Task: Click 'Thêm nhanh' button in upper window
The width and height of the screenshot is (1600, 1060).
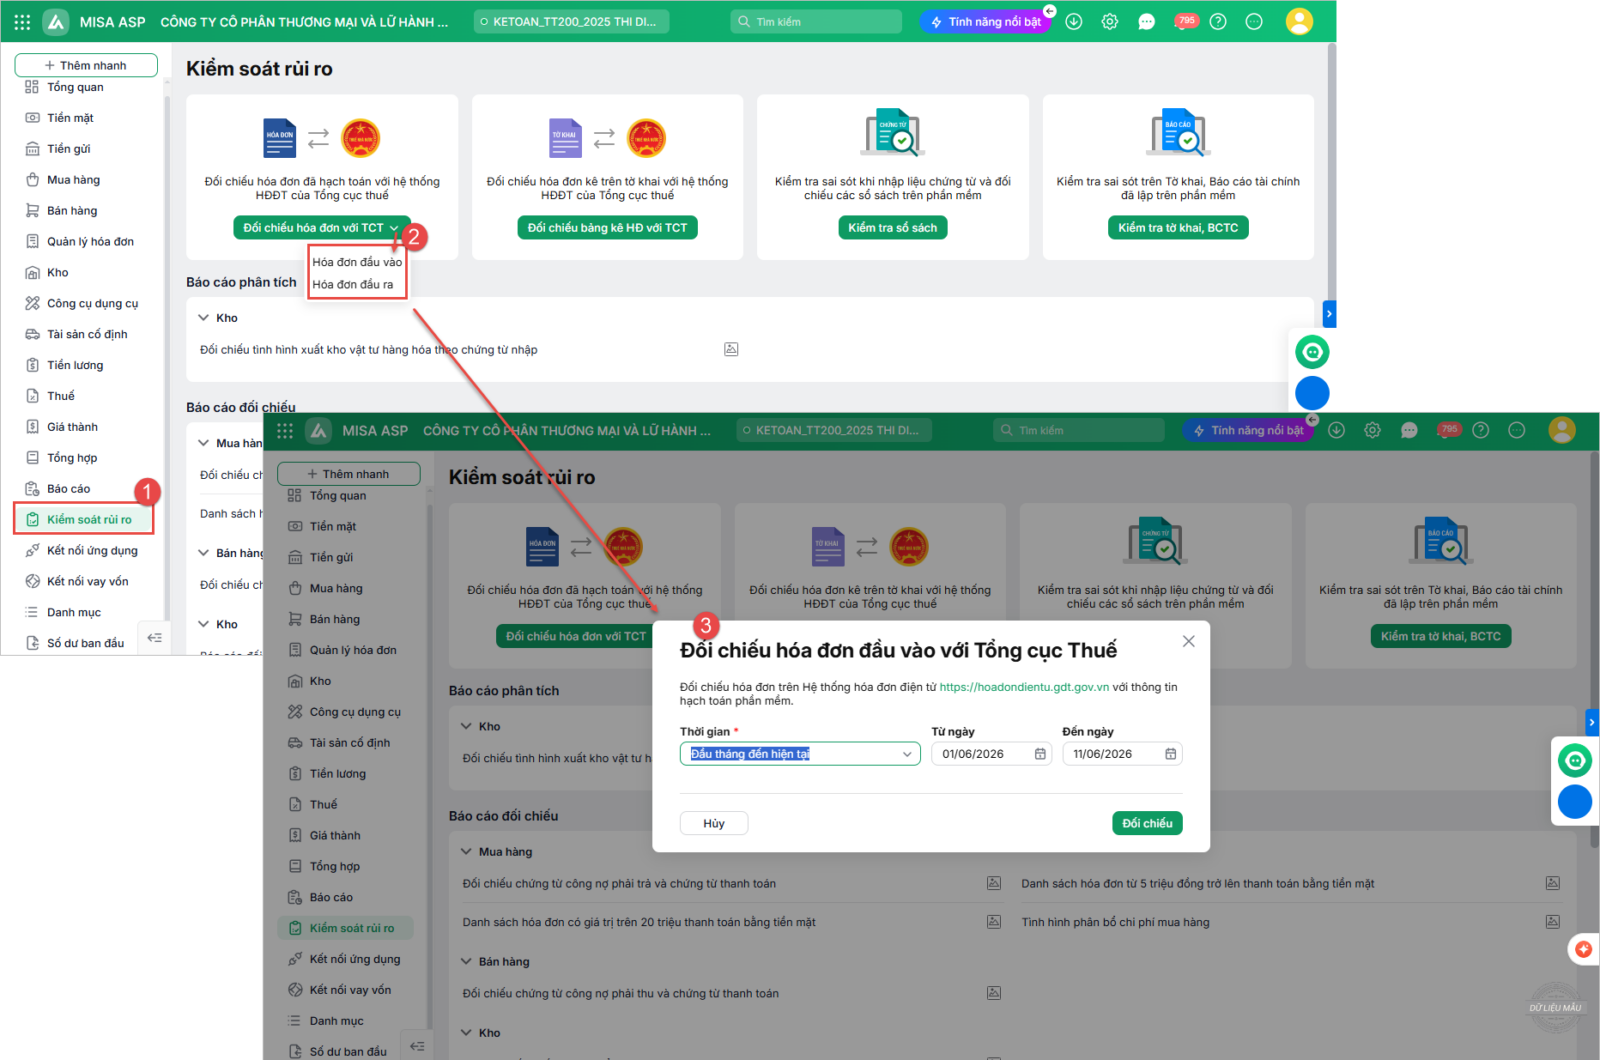Action: tap(86, 65)
